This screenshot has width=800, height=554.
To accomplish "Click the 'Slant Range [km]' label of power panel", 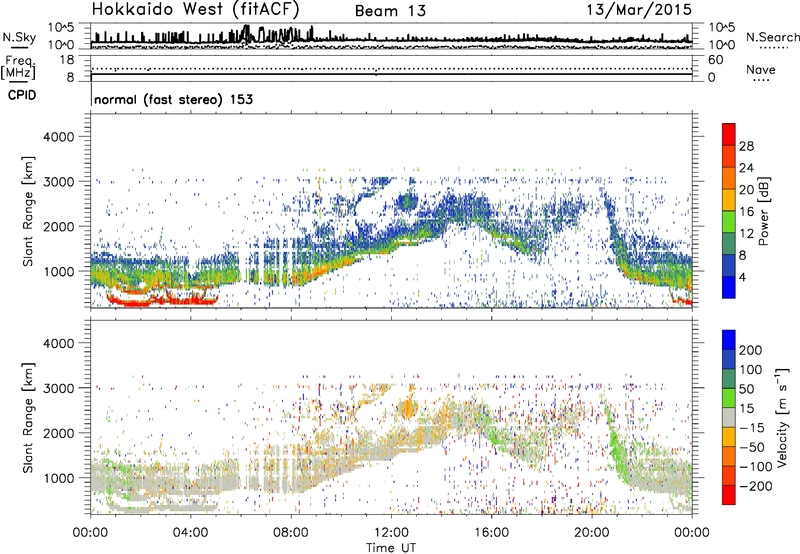I will coord(28,211).
